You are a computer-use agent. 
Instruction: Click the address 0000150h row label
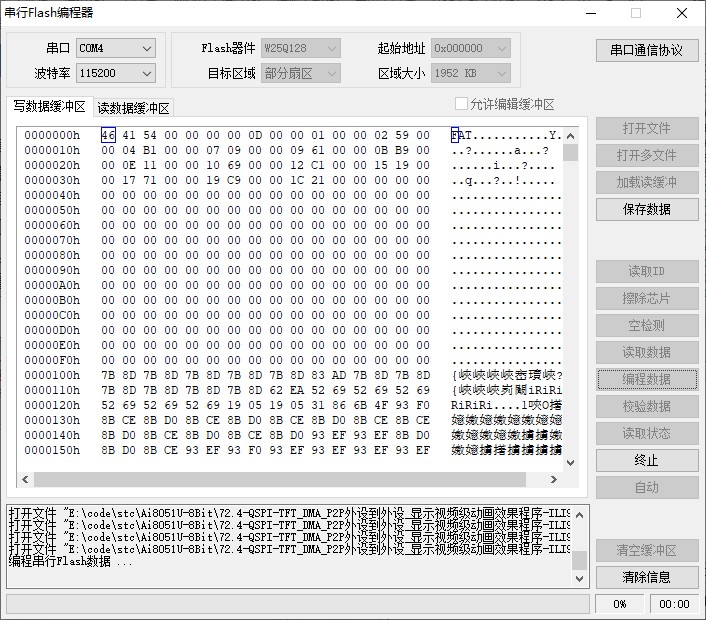52,450
